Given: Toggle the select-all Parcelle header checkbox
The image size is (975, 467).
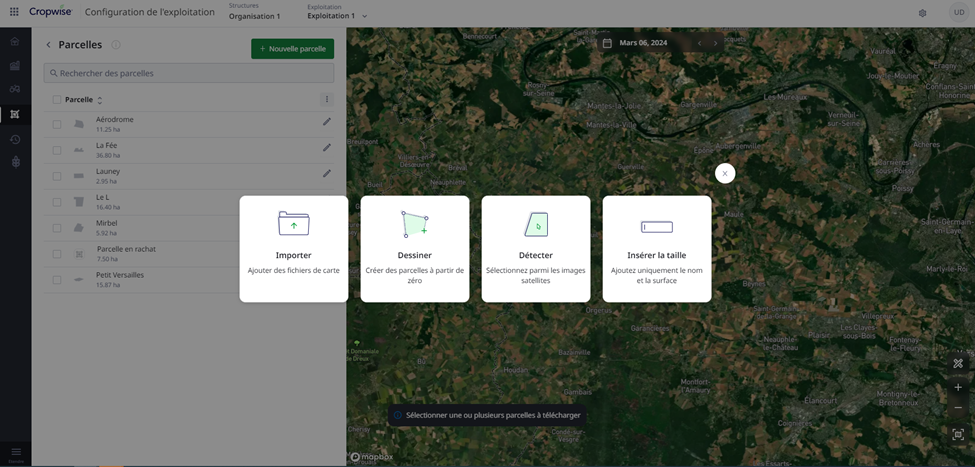Looking at the screenshot, I should click(57, 100).
